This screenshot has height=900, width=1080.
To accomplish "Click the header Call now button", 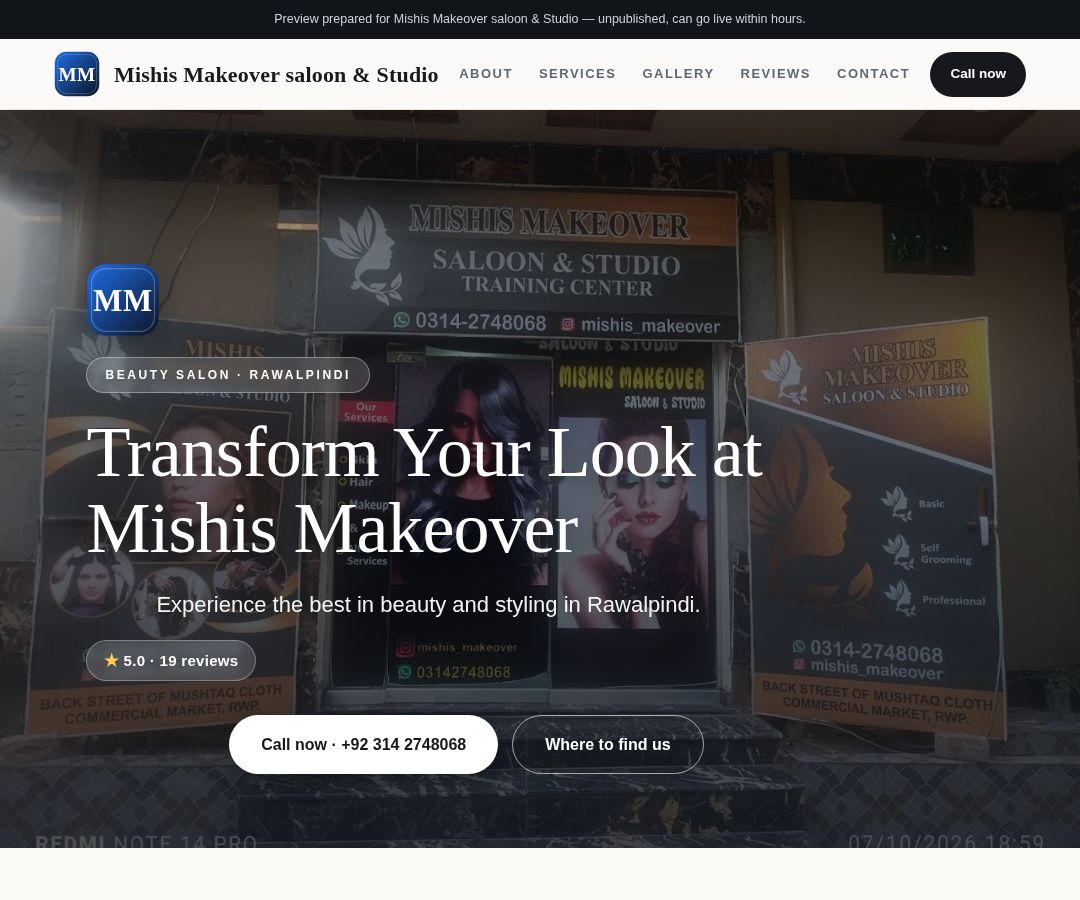I will pos(977,74).
